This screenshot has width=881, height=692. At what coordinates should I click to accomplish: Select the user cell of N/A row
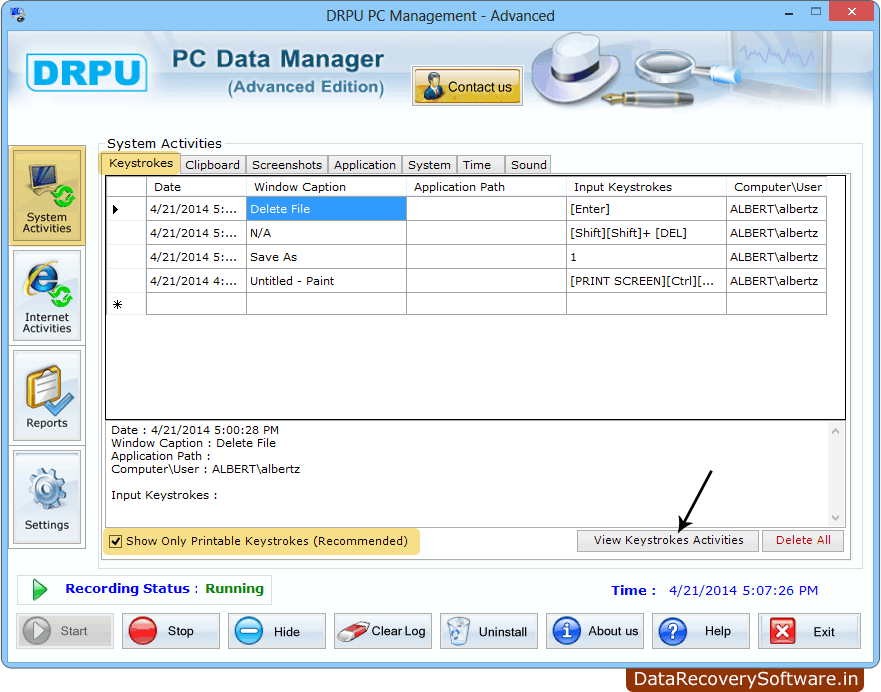[x=776, y=233]
